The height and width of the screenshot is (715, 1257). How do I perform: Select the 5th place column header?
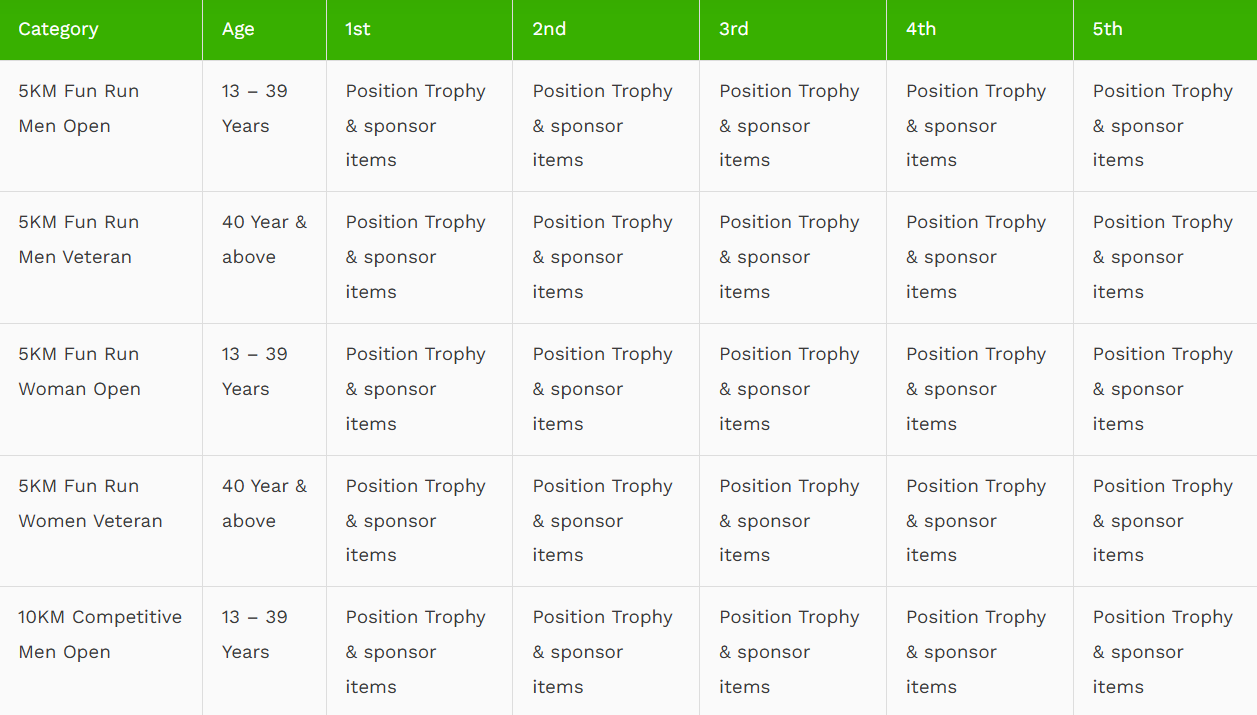(x=1107, y=29)
